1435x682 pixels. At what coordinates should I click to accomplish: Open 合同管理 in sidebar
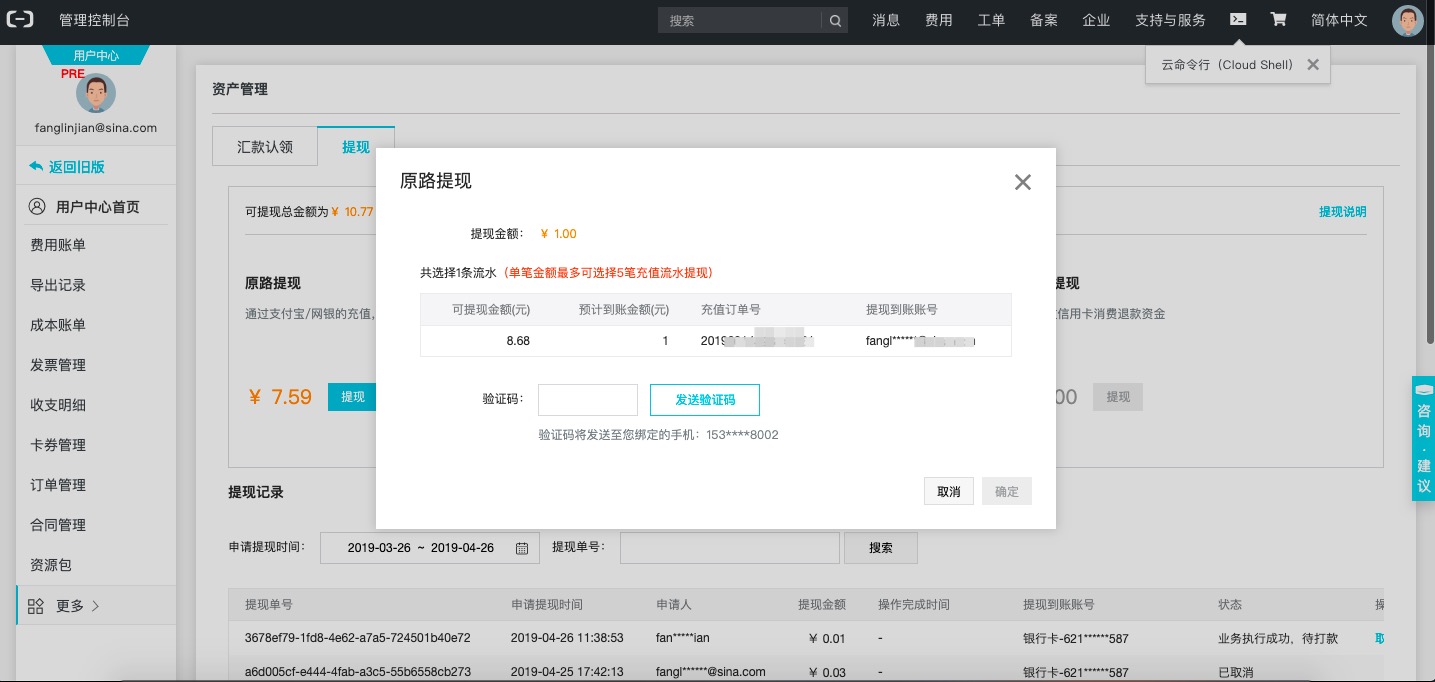pos(58,525)
